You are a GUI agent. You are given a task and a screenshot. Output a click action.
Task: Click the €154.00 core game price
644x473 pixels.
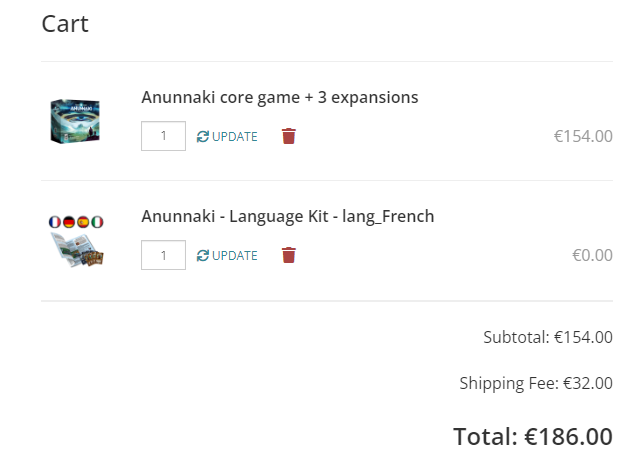point(583,136)
